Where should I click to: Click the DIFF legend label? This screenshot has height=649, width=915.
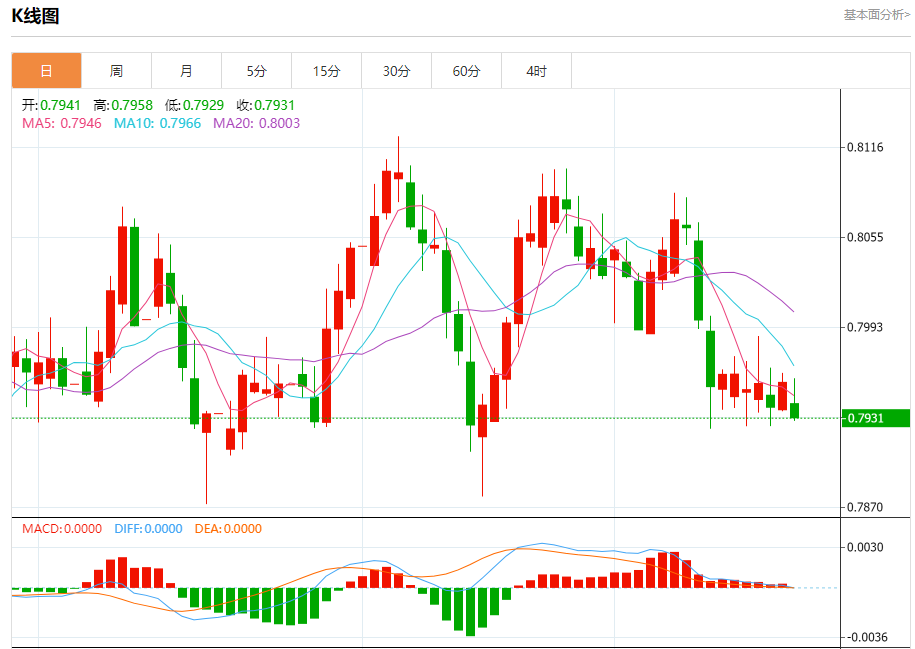coord(149,529)
